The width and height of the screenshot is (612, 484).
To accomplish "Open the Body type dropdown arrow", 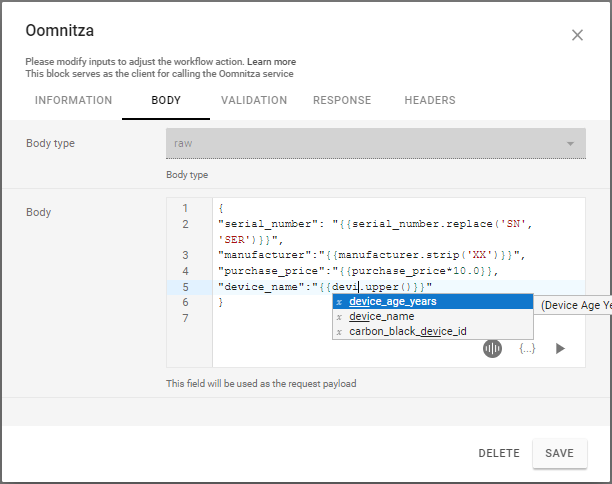I will click(571, 144).
